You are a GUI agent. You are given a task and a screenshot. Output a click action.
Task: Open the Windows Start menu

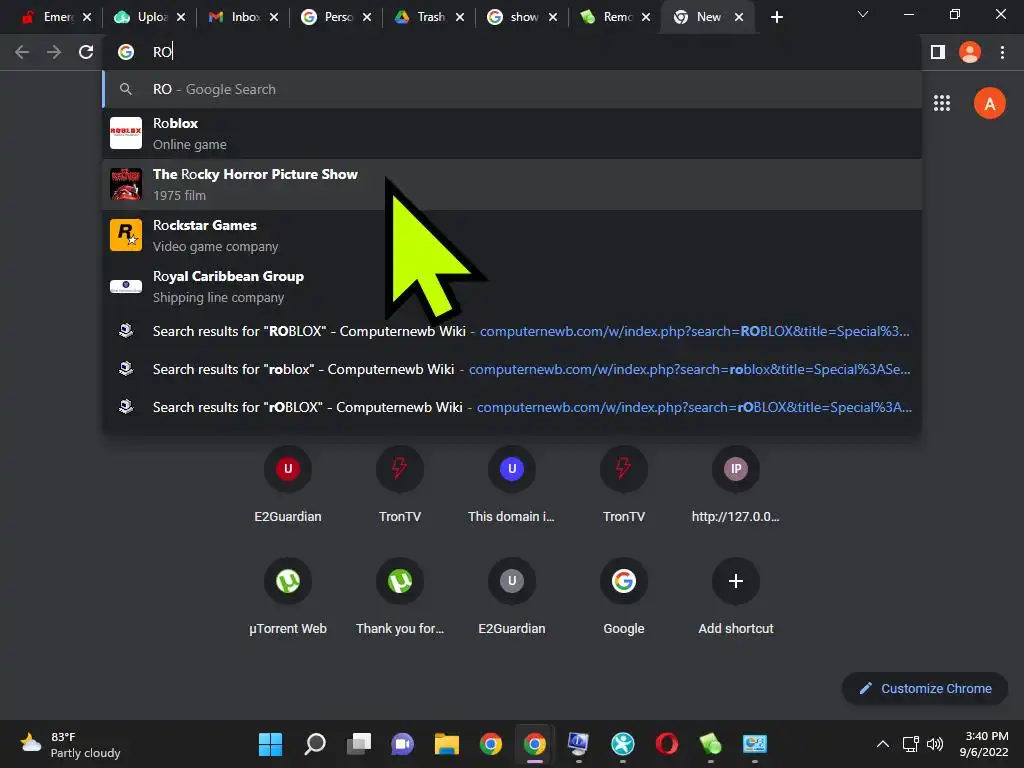(x=270, y=744)
